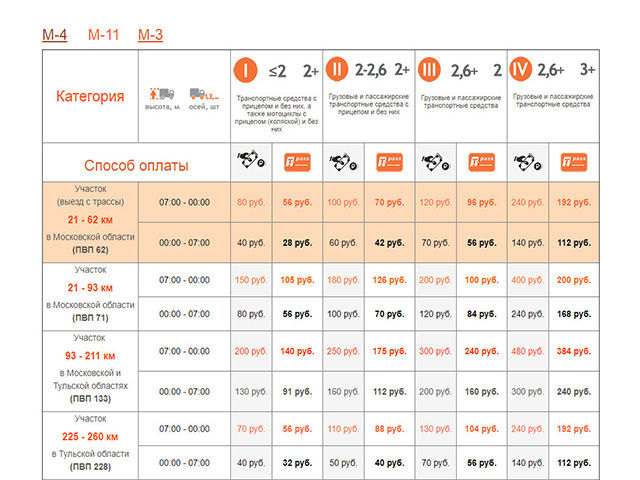Click '(ПВП 62)' text
Screen dimensions: 640x480
pos(90,250)
